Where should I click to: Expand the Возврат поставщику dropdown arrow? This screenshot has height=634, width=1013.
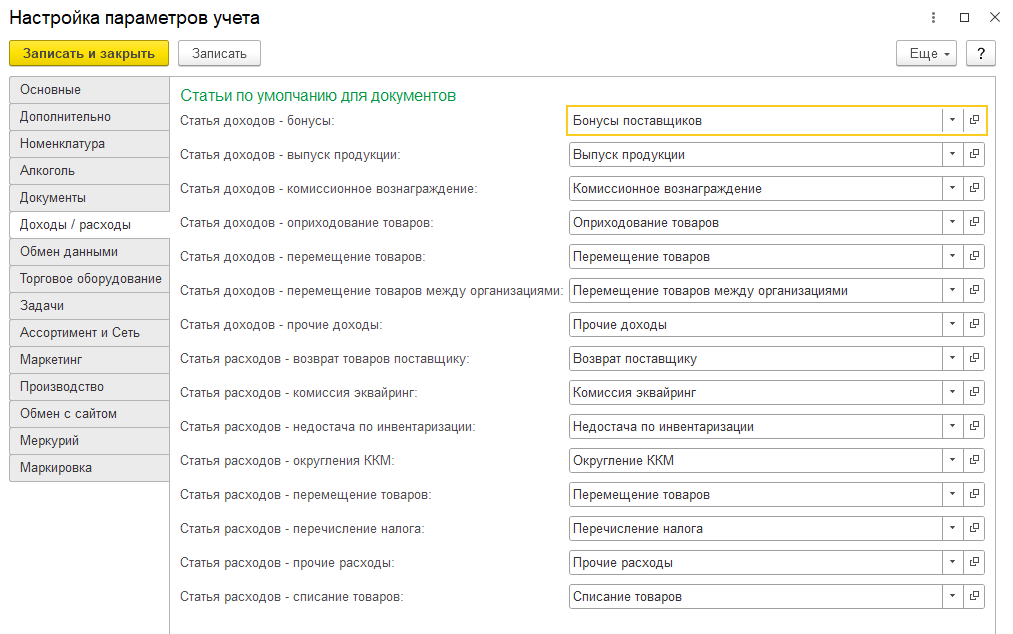tap(952, 359)
